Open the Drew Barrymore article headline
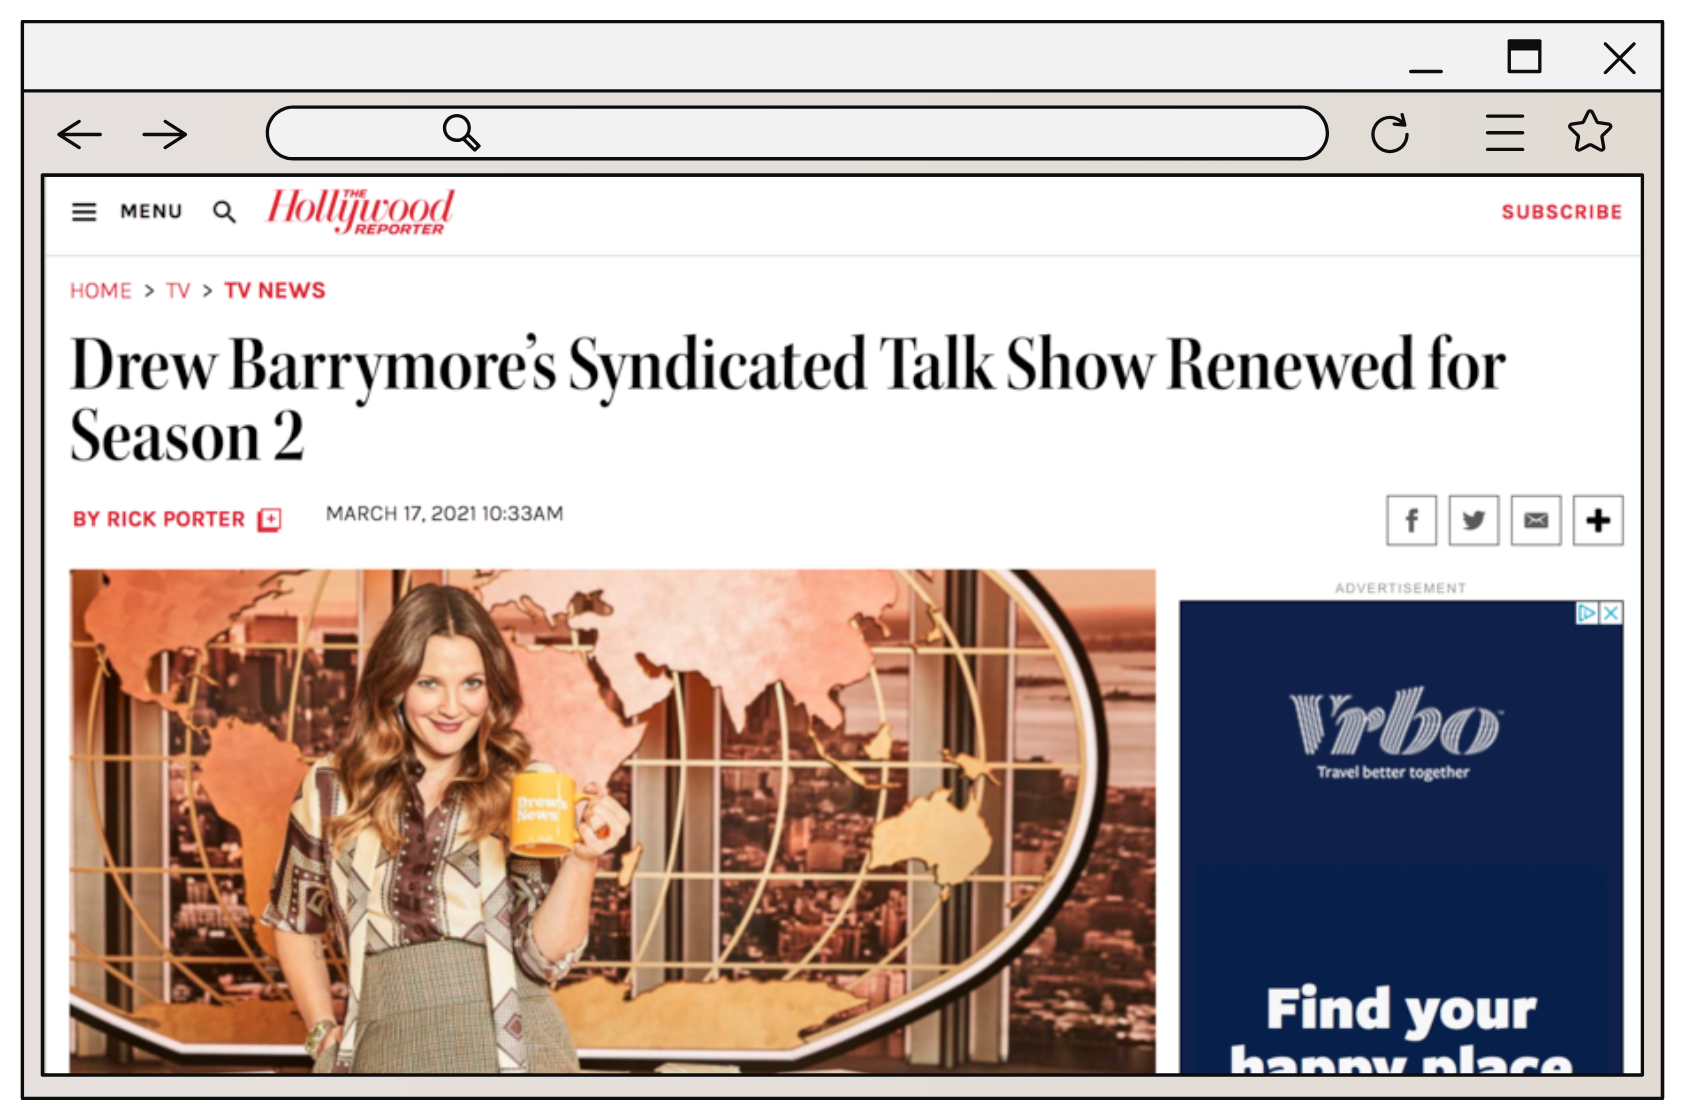This screenshot has width=1685, height=1120. pyautogui.click(x=787, y=399)
